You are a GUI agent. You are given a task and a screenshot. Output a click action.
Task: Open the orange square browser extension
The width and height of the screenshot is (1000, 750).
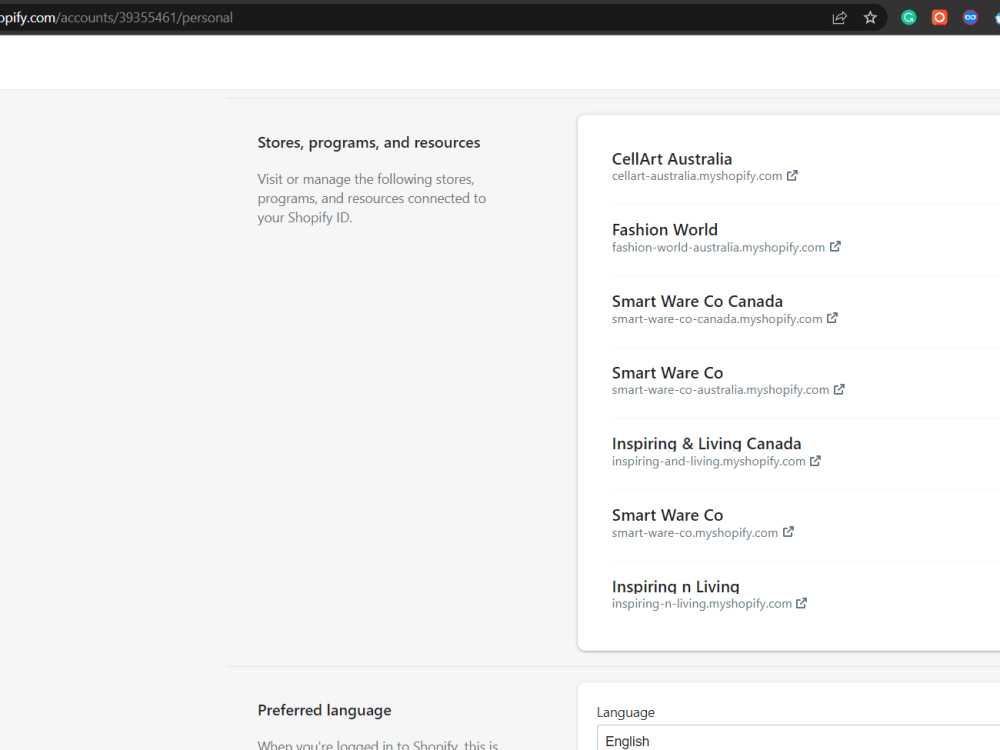tap(939, 18)
